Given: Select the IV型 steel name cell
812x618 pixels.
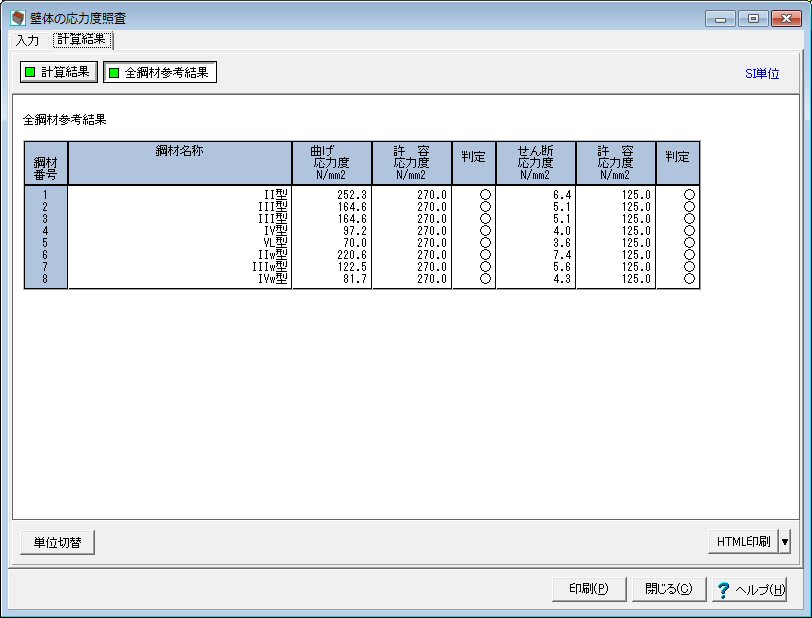Looking at the screenshot, I should [276, 231].
